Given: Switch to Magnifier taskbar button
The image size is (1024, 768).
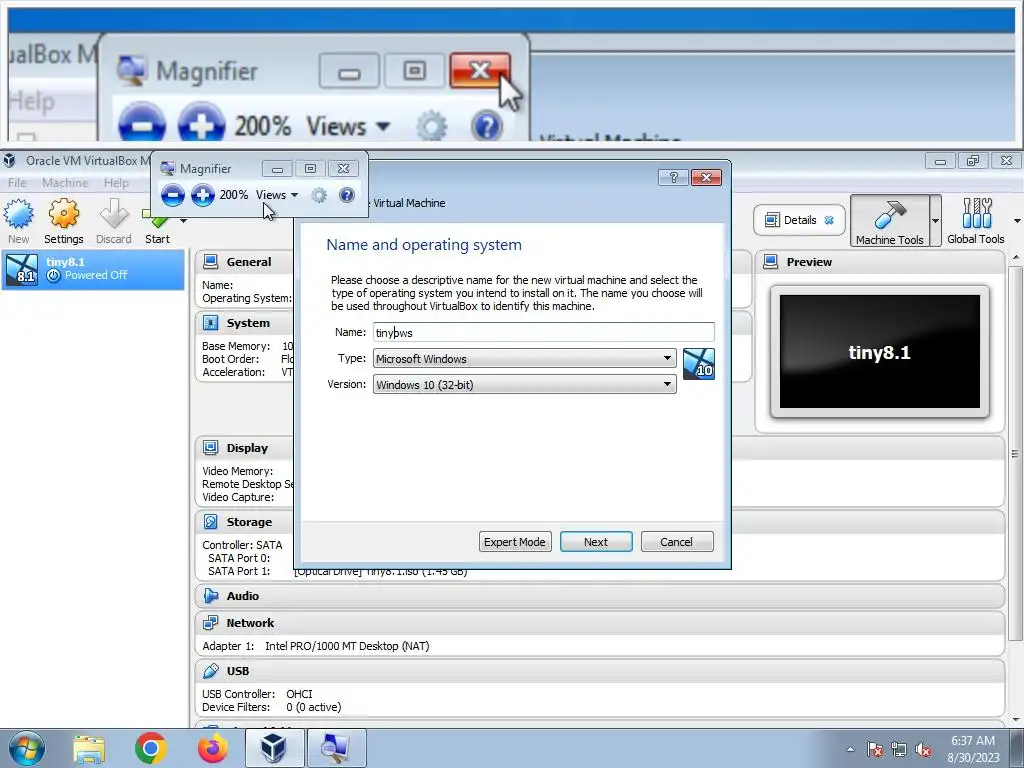Looking at the screenshot, I should pos(336,748).
